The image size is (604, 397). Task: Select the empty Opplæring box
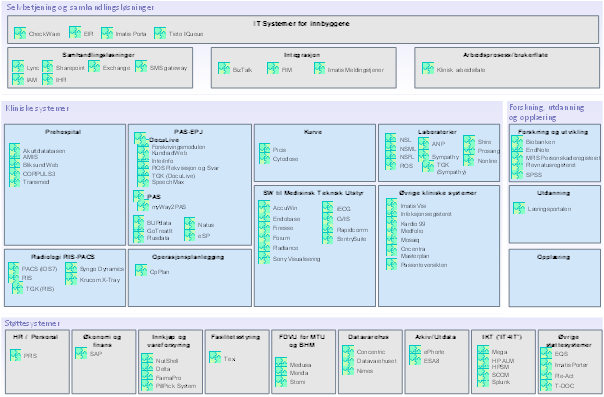pyautogui.click(x=554, y=278)
